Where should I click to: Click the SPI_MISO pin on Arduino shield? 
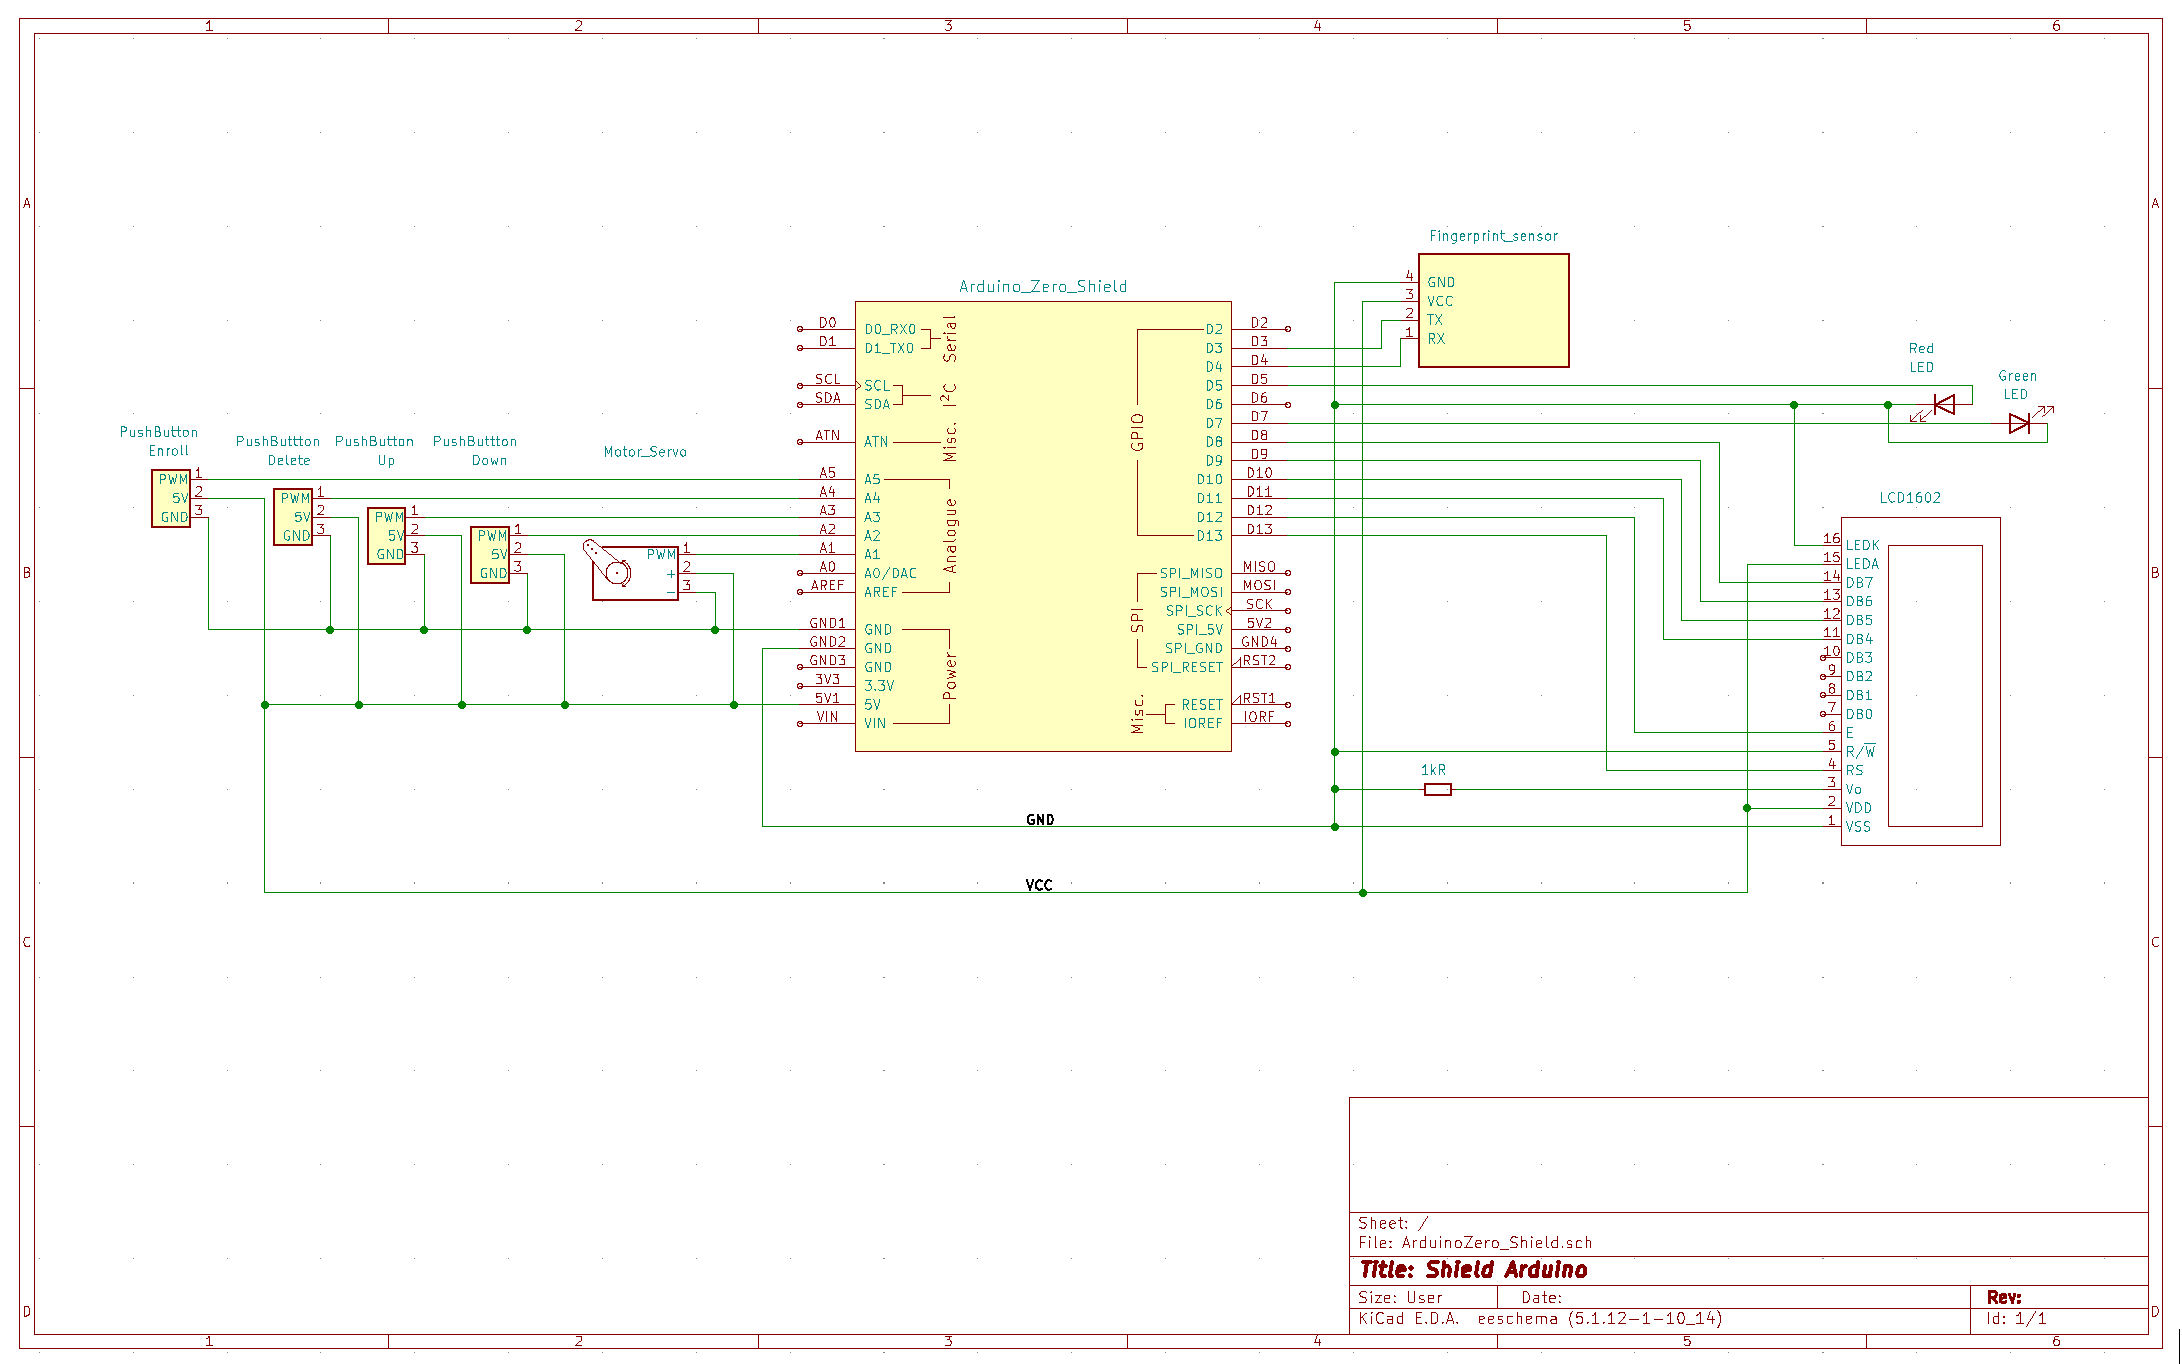(1191, 573)
